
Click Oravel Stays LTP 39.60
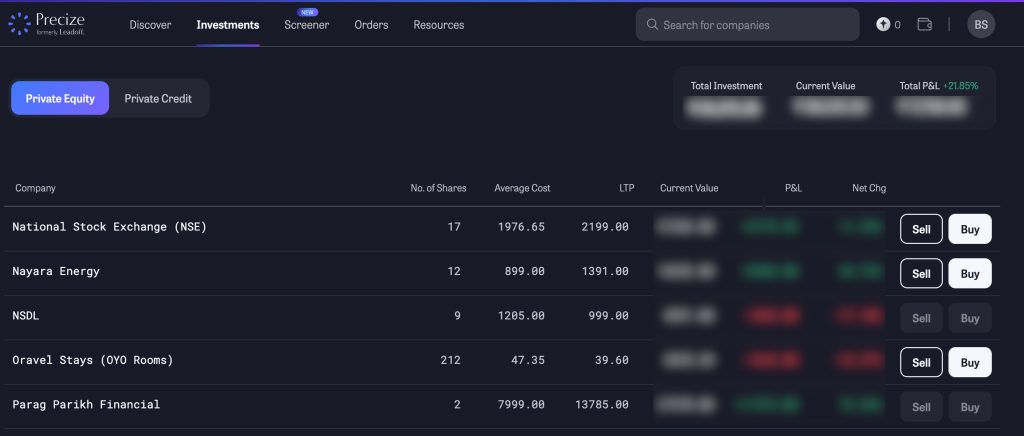click(x=613, y=360)
